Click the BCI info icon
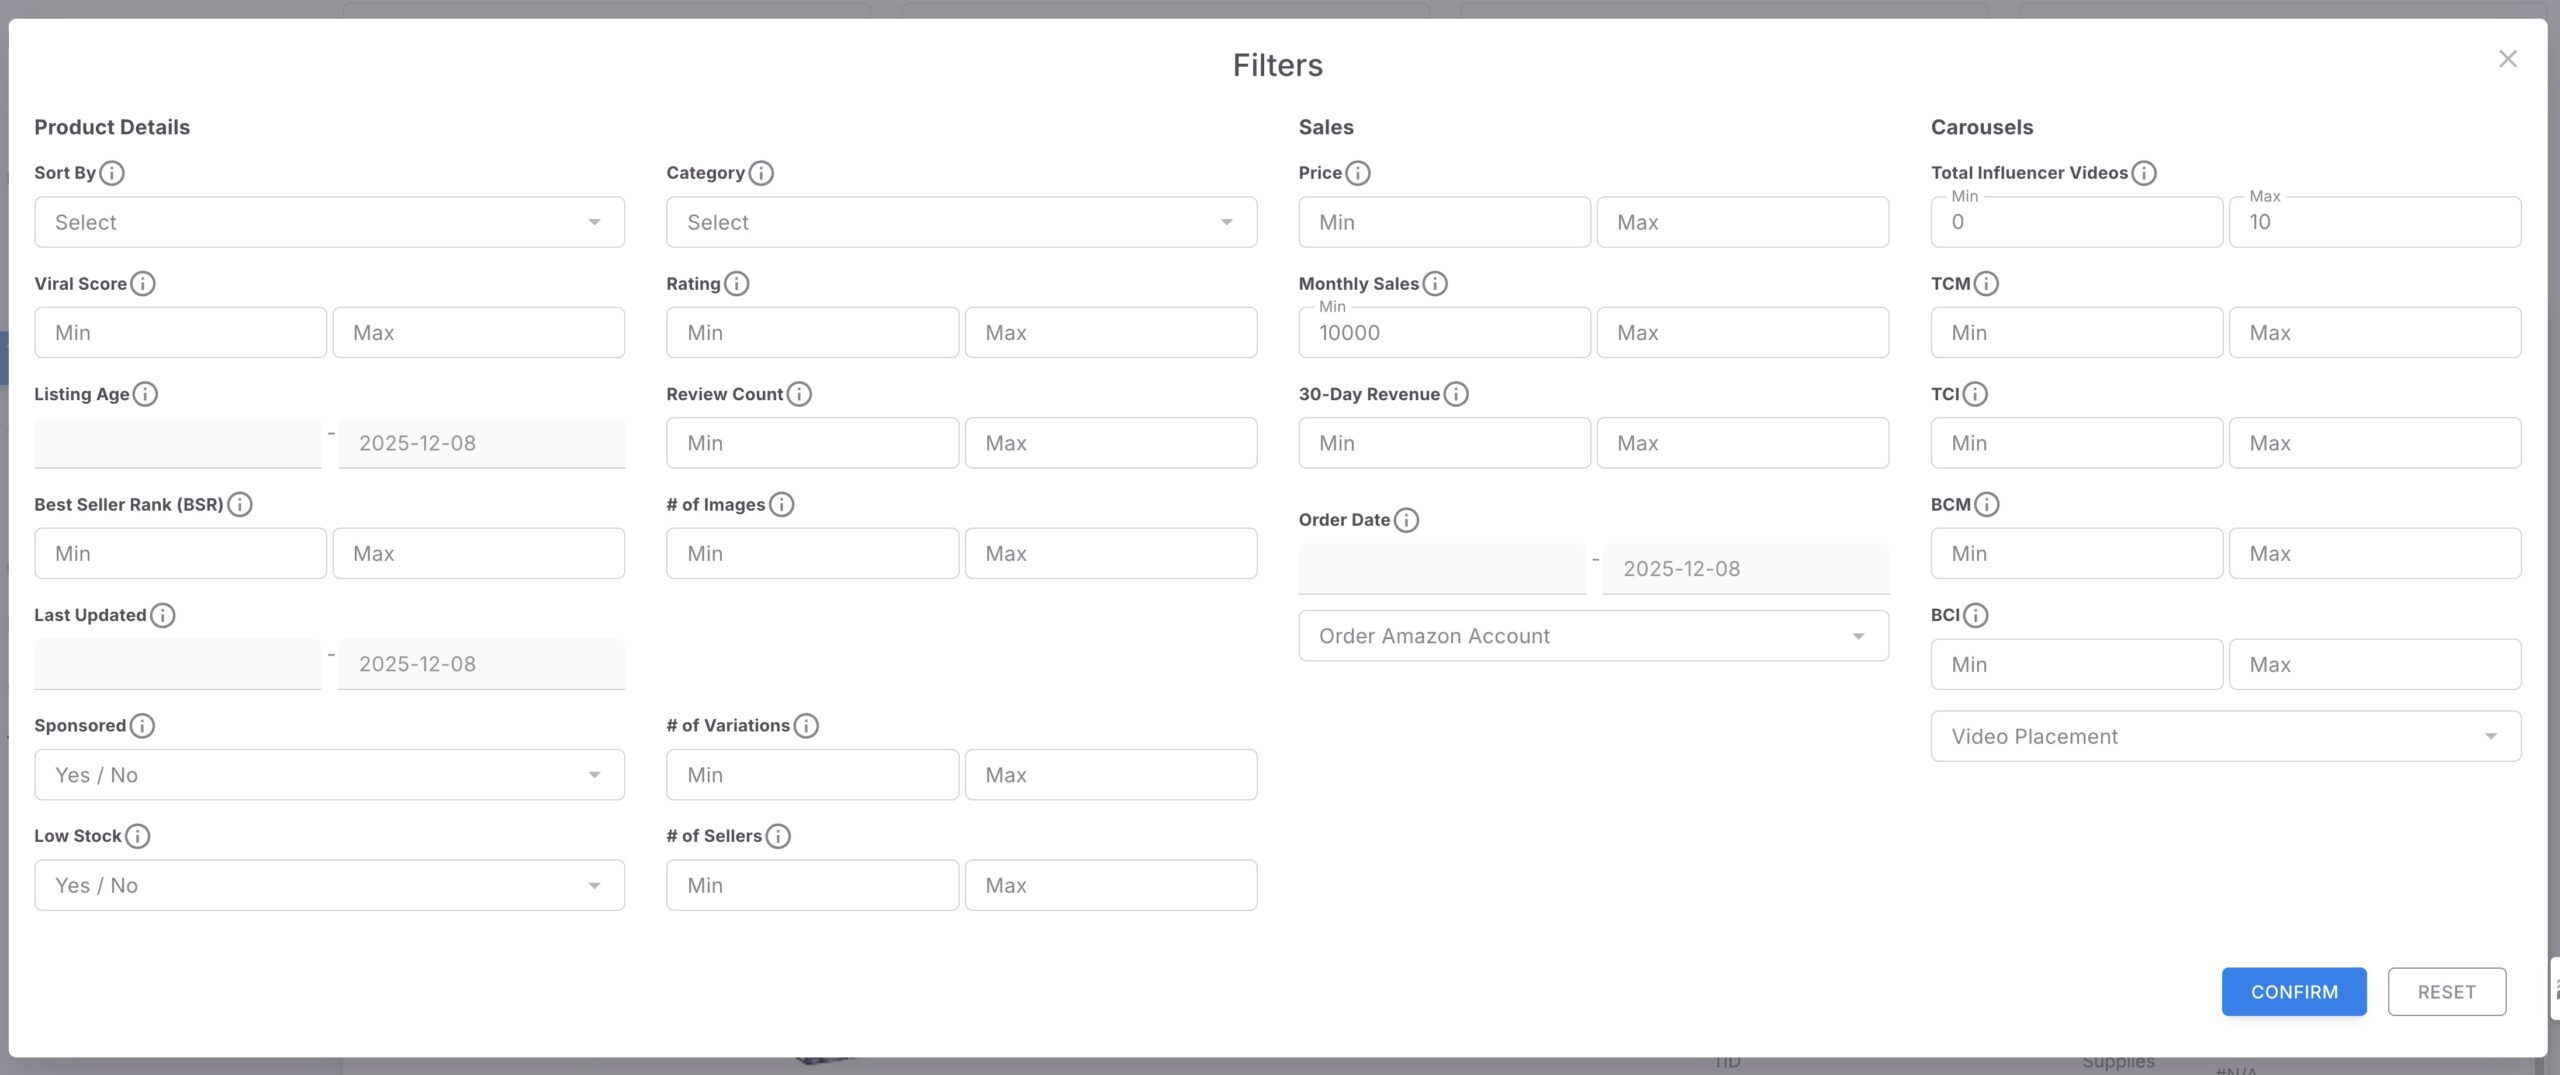The image size is (2560, 1075). (1975, 615)
